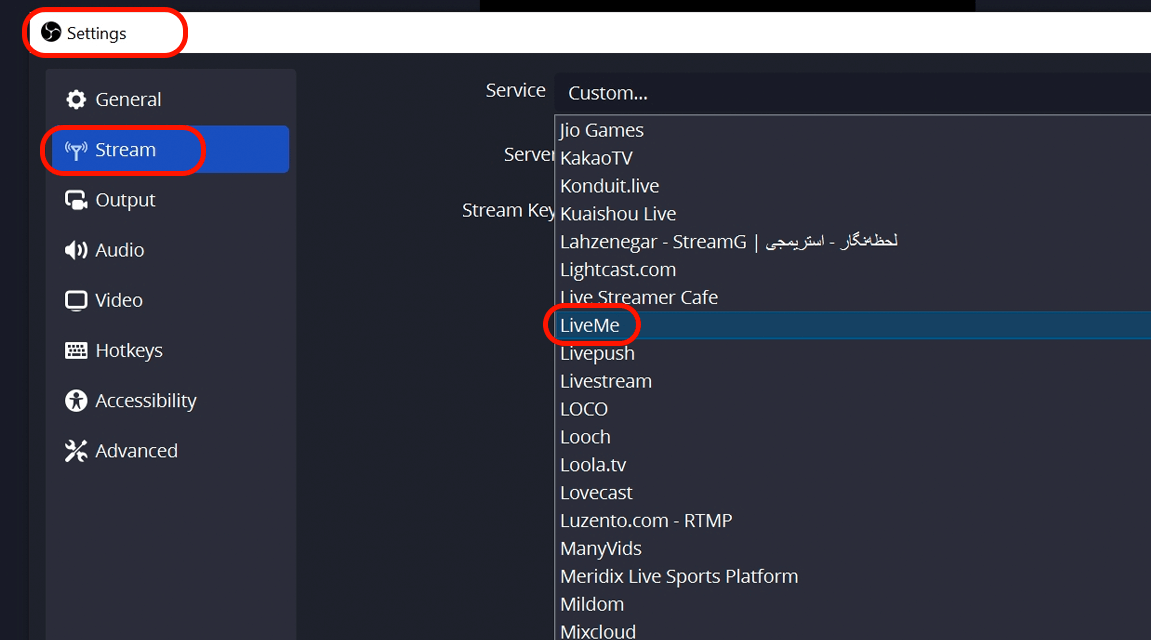
Task: Click the Stream antenna icon
Action: coord(76,150)
